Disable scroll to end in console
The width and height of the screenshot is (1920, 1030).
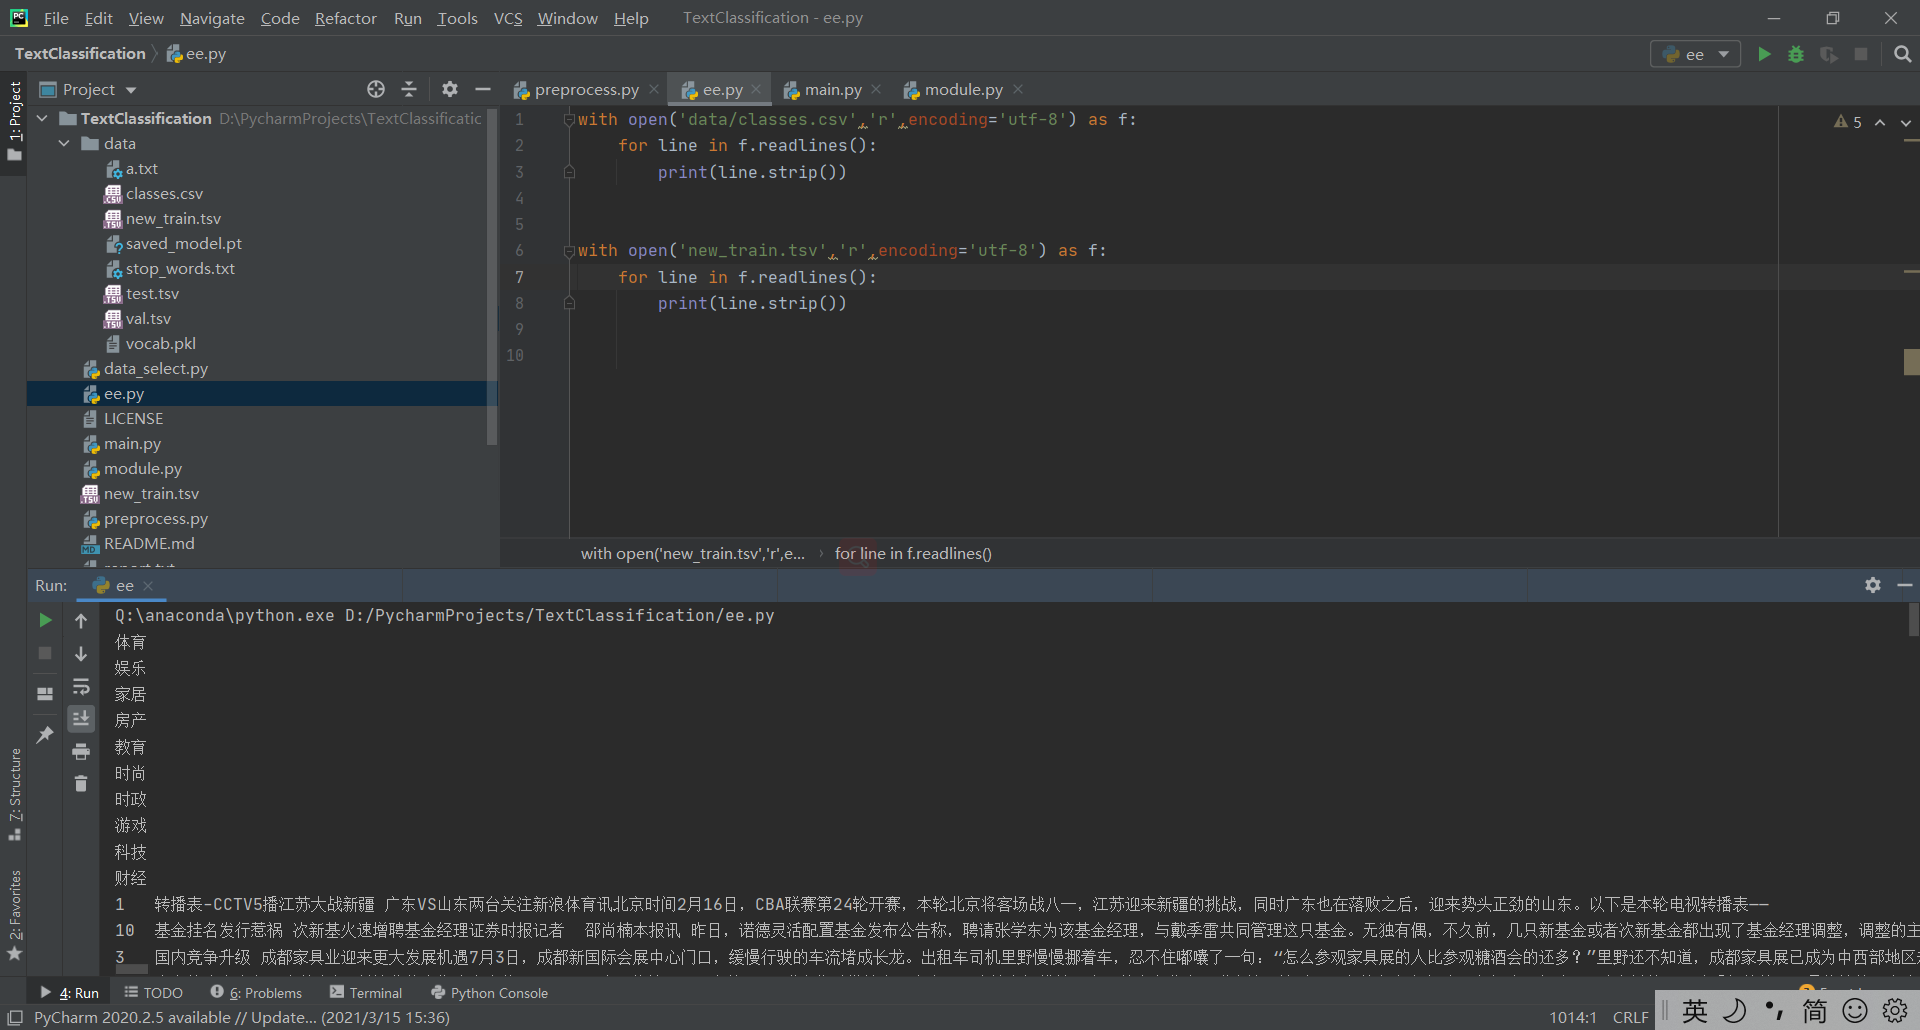(81, 717)
